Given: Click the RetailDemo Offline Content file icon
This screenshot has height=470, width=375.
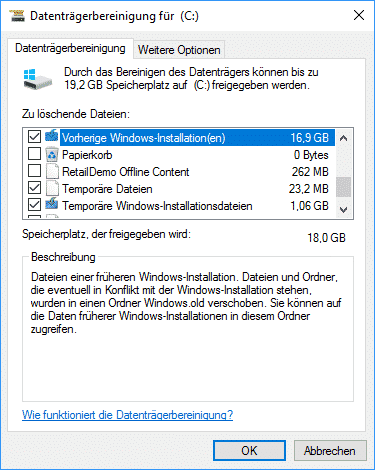Looking at the screenshot, I should [x=52, y=171].
